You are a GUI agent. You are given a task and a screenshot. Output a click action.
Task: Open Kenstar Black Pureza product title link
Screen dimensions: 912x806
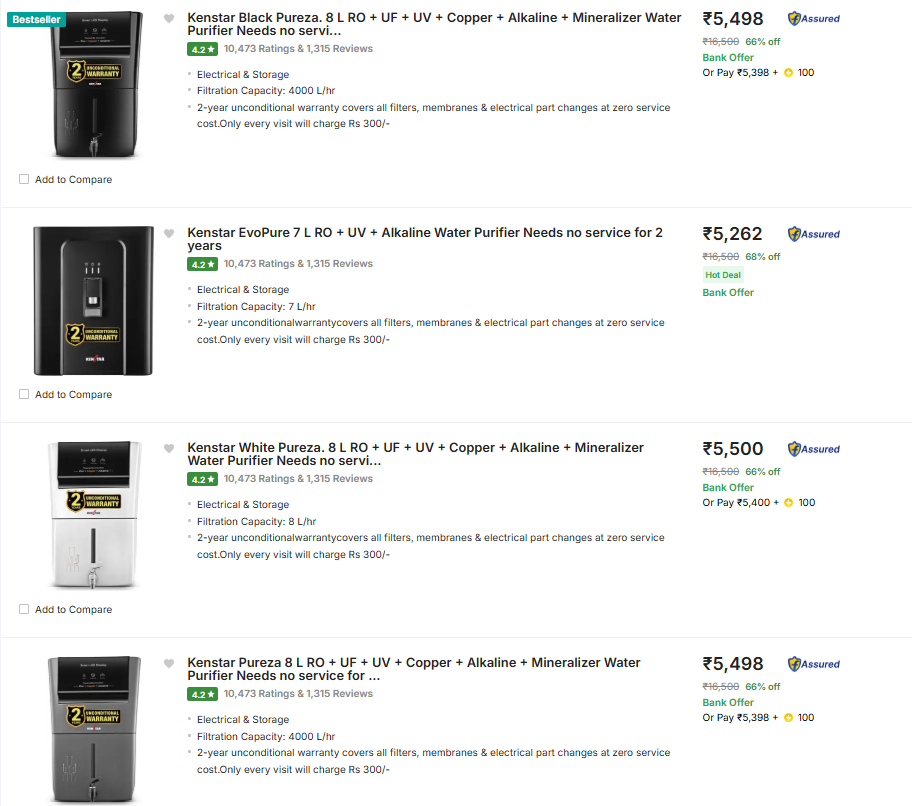point(434,24)
